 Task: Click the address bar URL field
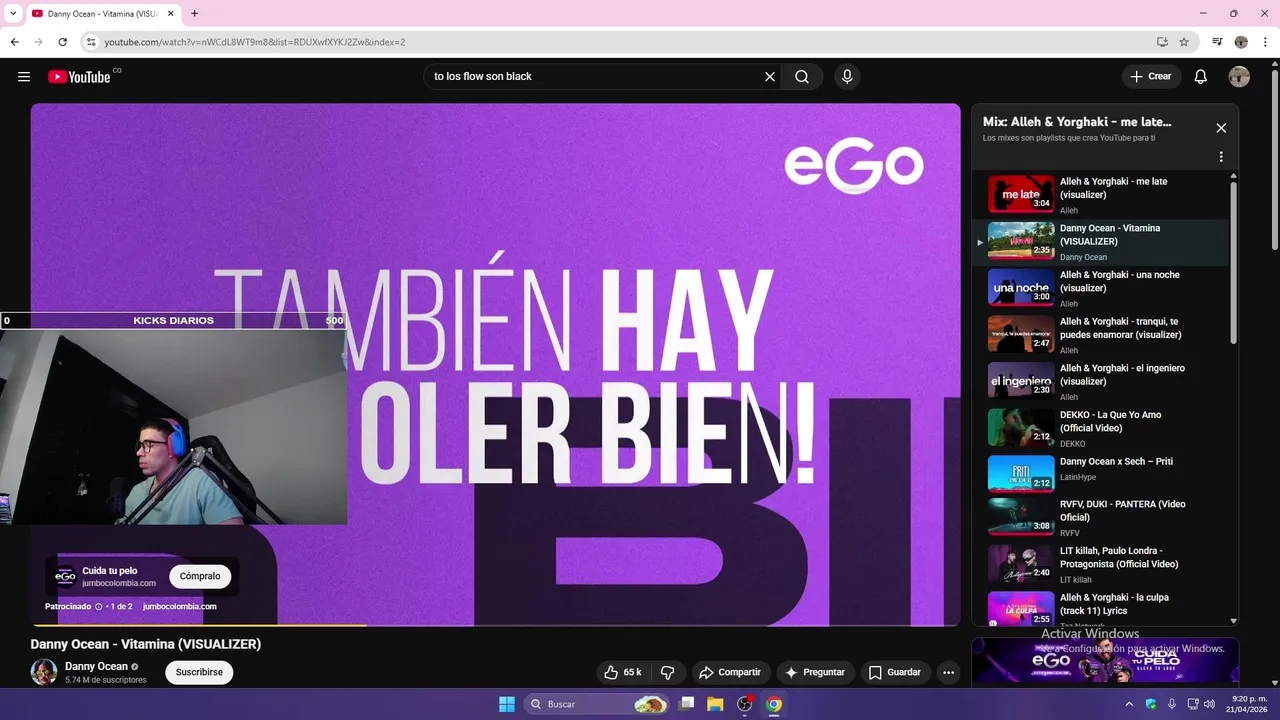click(620, 42)
